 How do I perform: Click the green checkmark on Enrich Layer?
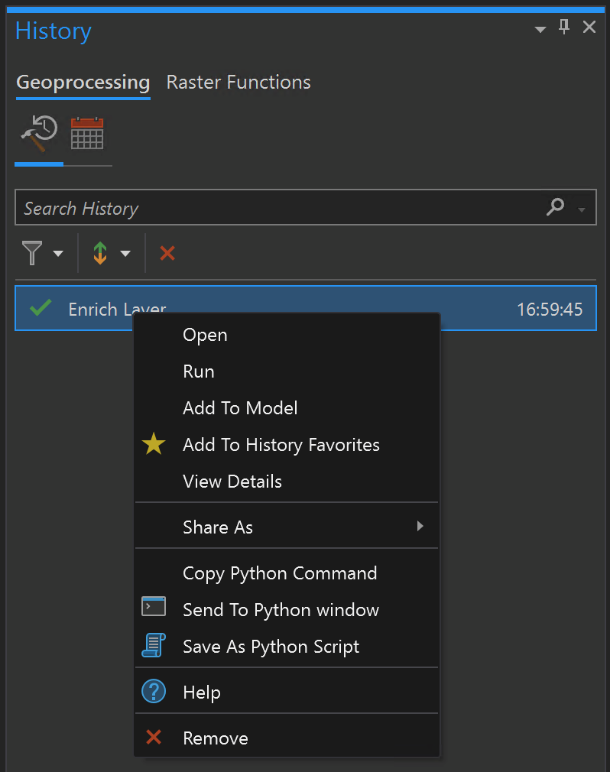[41, 309]
